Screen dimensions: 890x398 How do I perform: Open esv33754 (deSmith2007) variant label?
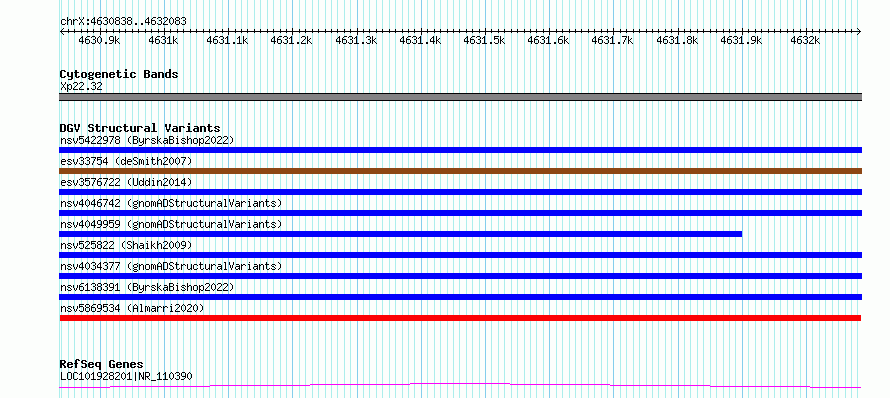(x=126, y=161)
